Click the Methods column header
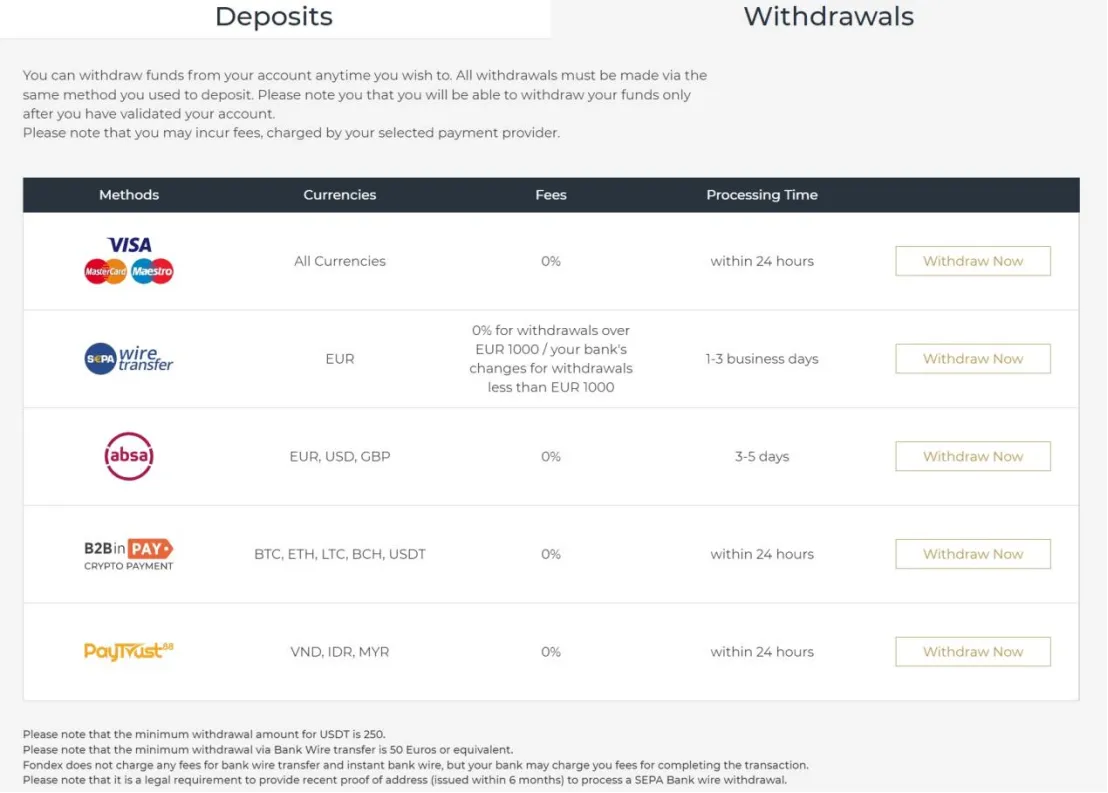Viewport: 1108px width, 793px height. [x=129, y=194]
